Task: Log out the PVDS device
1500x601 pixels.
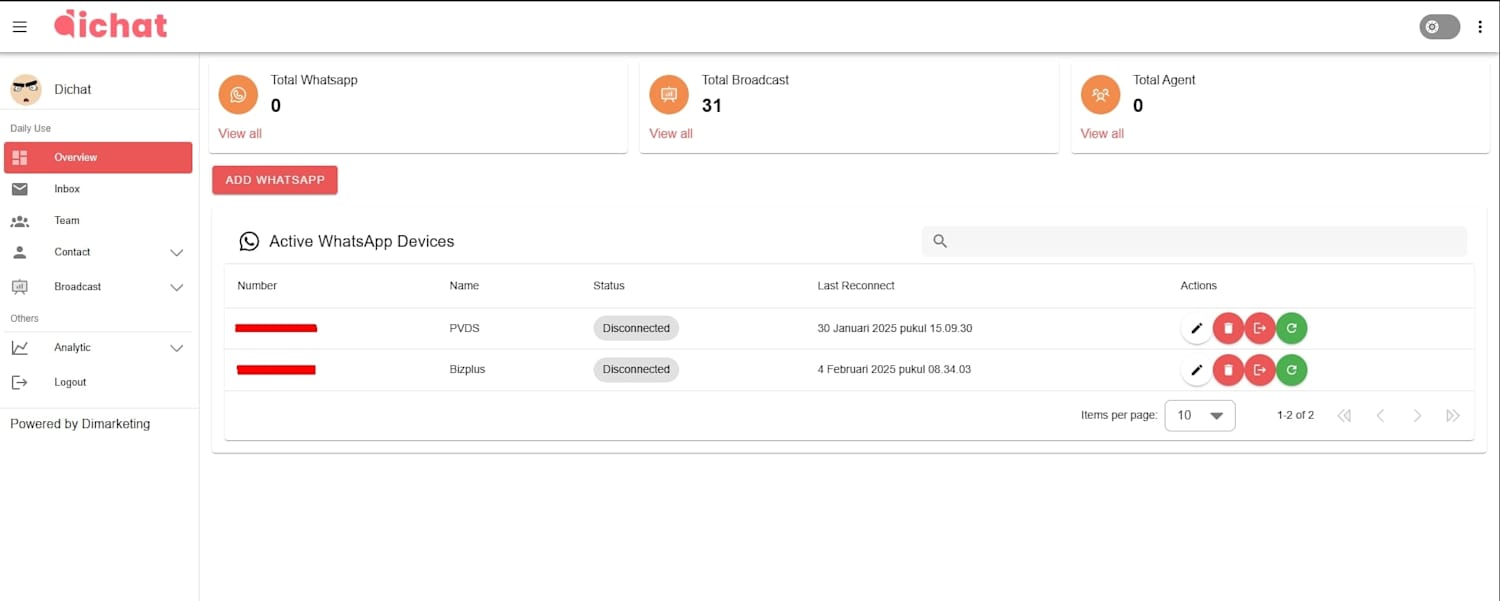Action: point(1260,328)
